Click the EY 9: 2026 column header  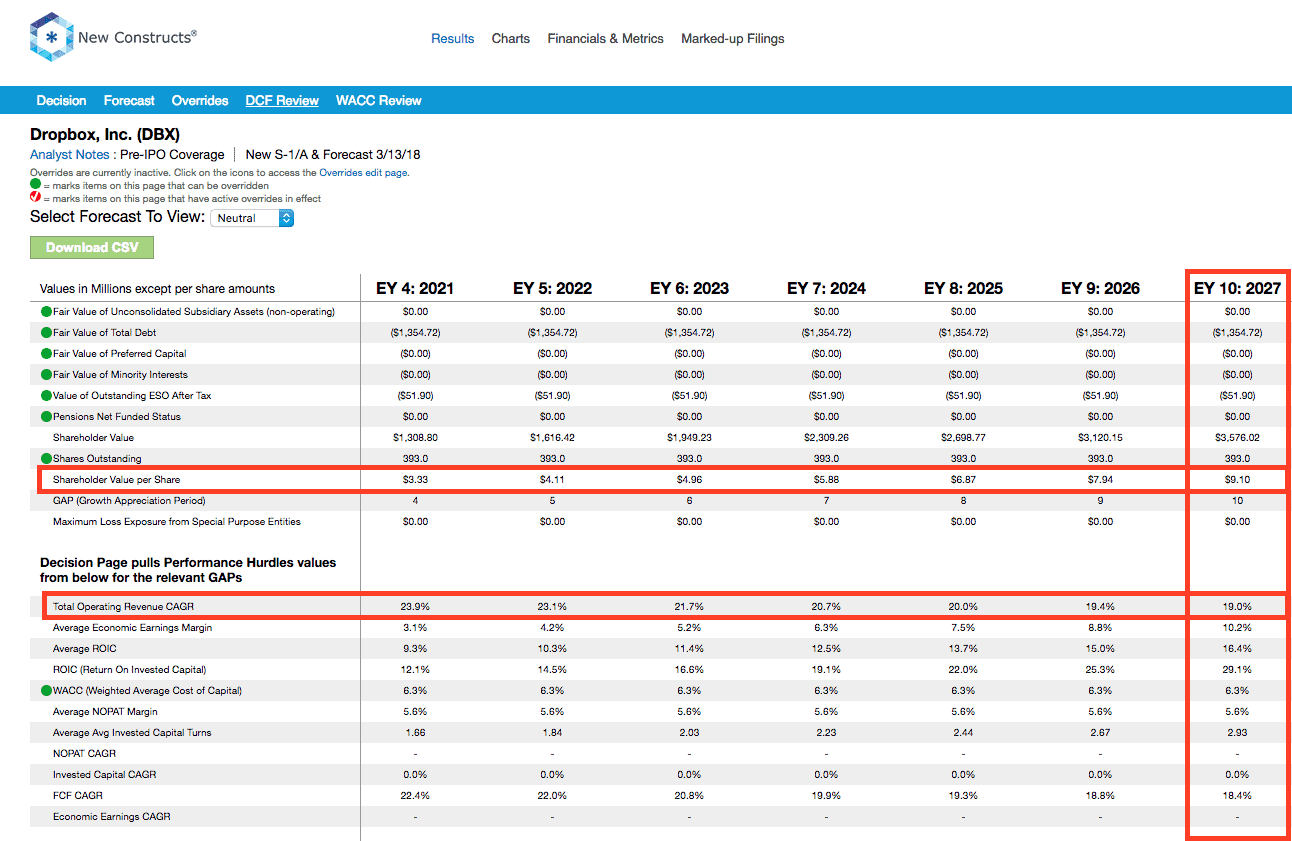tap(1100, 288)
